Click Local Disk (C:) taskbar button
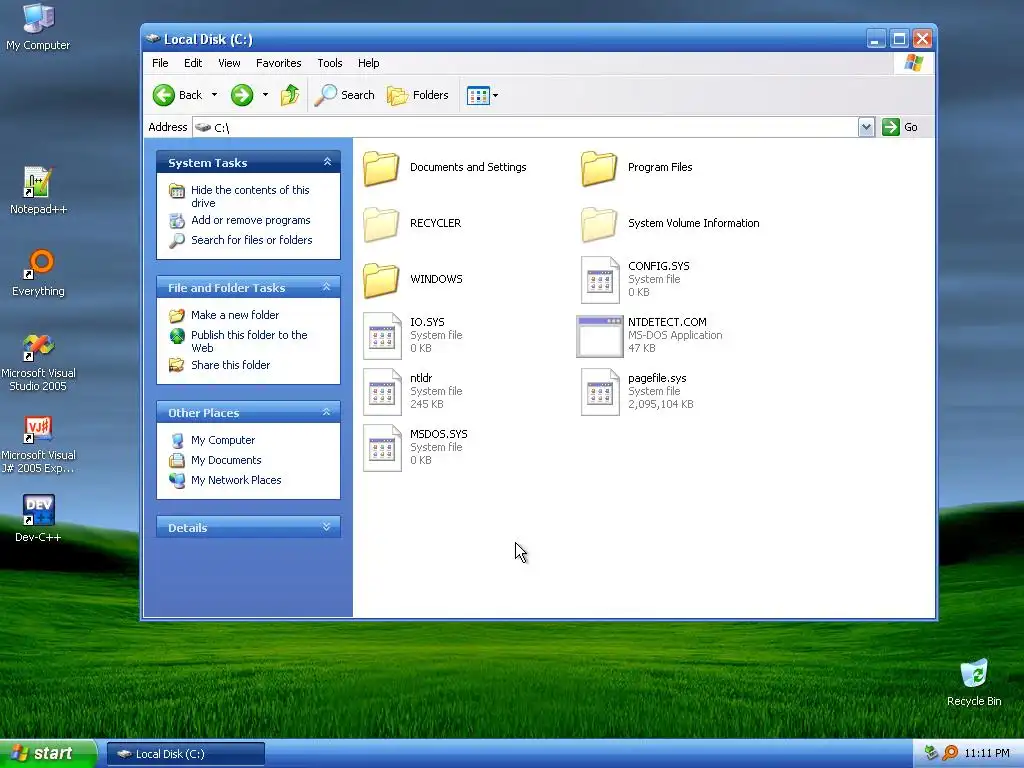 click(185, 754)
